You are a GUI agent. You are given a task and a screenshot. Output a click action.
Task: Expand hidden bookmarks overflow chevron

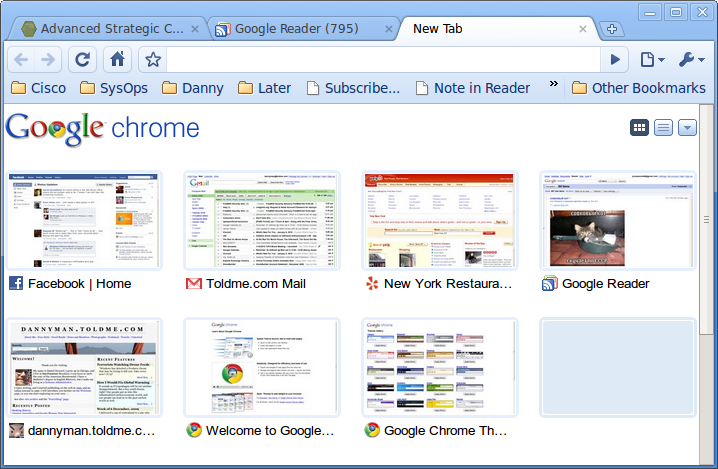coord(554,85)
